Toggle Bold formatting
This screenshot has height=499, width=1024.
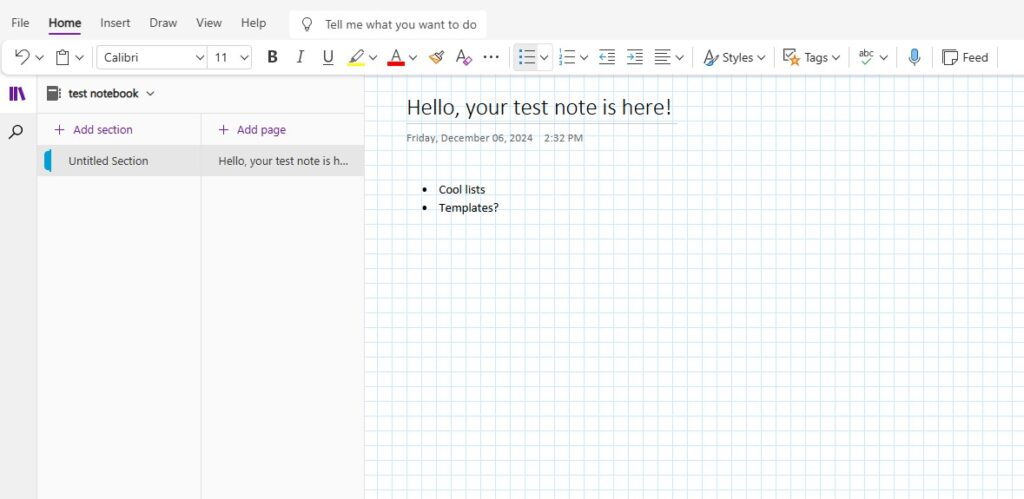273,57
